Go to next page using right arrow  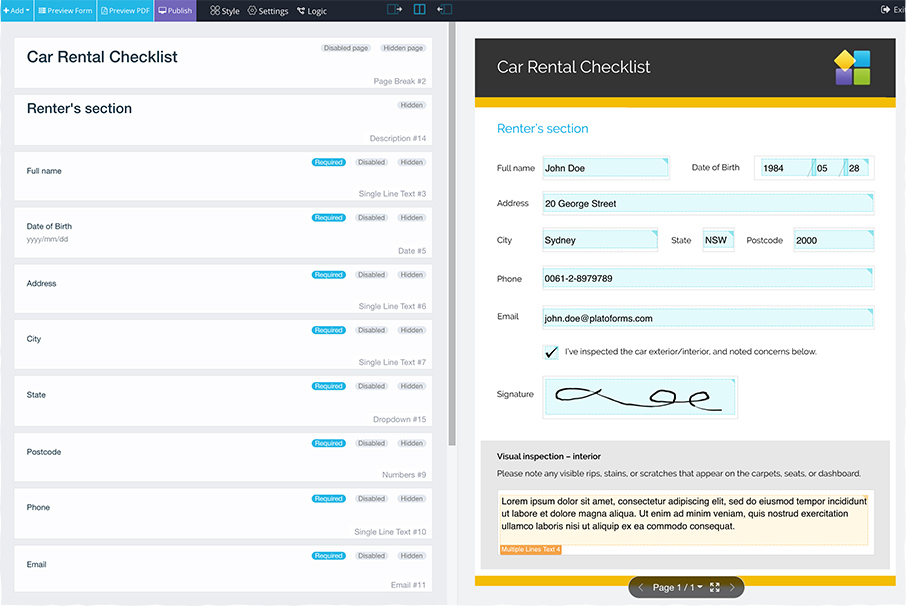pos(732,588)
